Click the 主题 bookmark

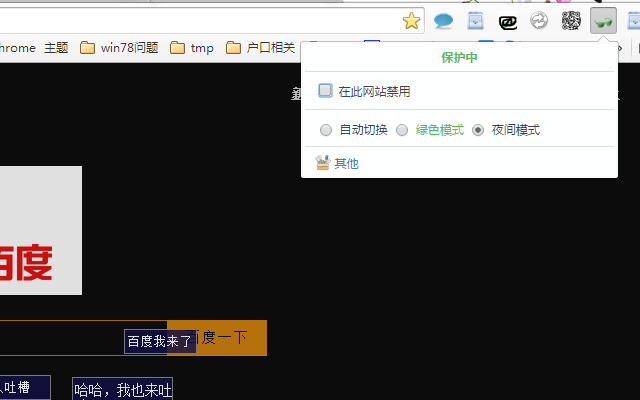[x=56, y=48]
